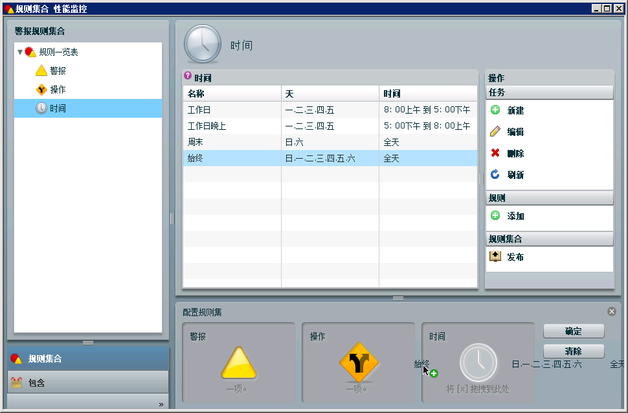This screenshot has height=413, width=628.
Task: Click the blue 刷新 refresh icon
Action: point(495,174)
